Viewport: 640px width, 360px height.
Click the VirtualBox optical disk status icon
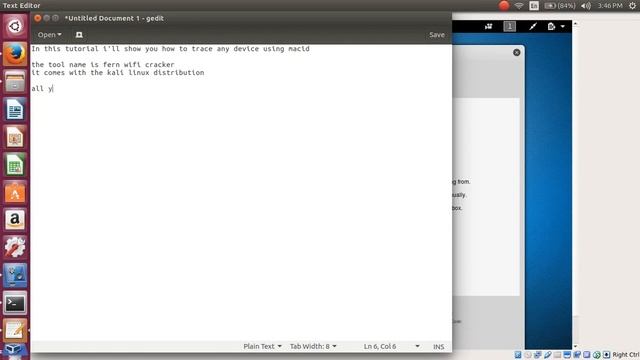(x=528, y=355)
